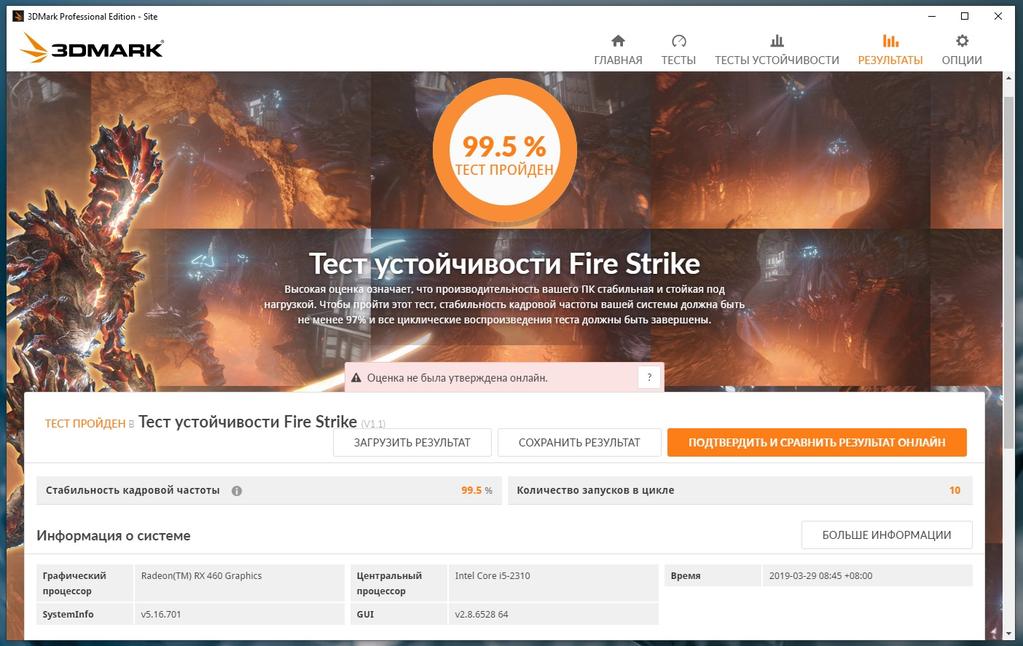
Task: Click the 99.5 % score circle
Action: tap(504, 151)
